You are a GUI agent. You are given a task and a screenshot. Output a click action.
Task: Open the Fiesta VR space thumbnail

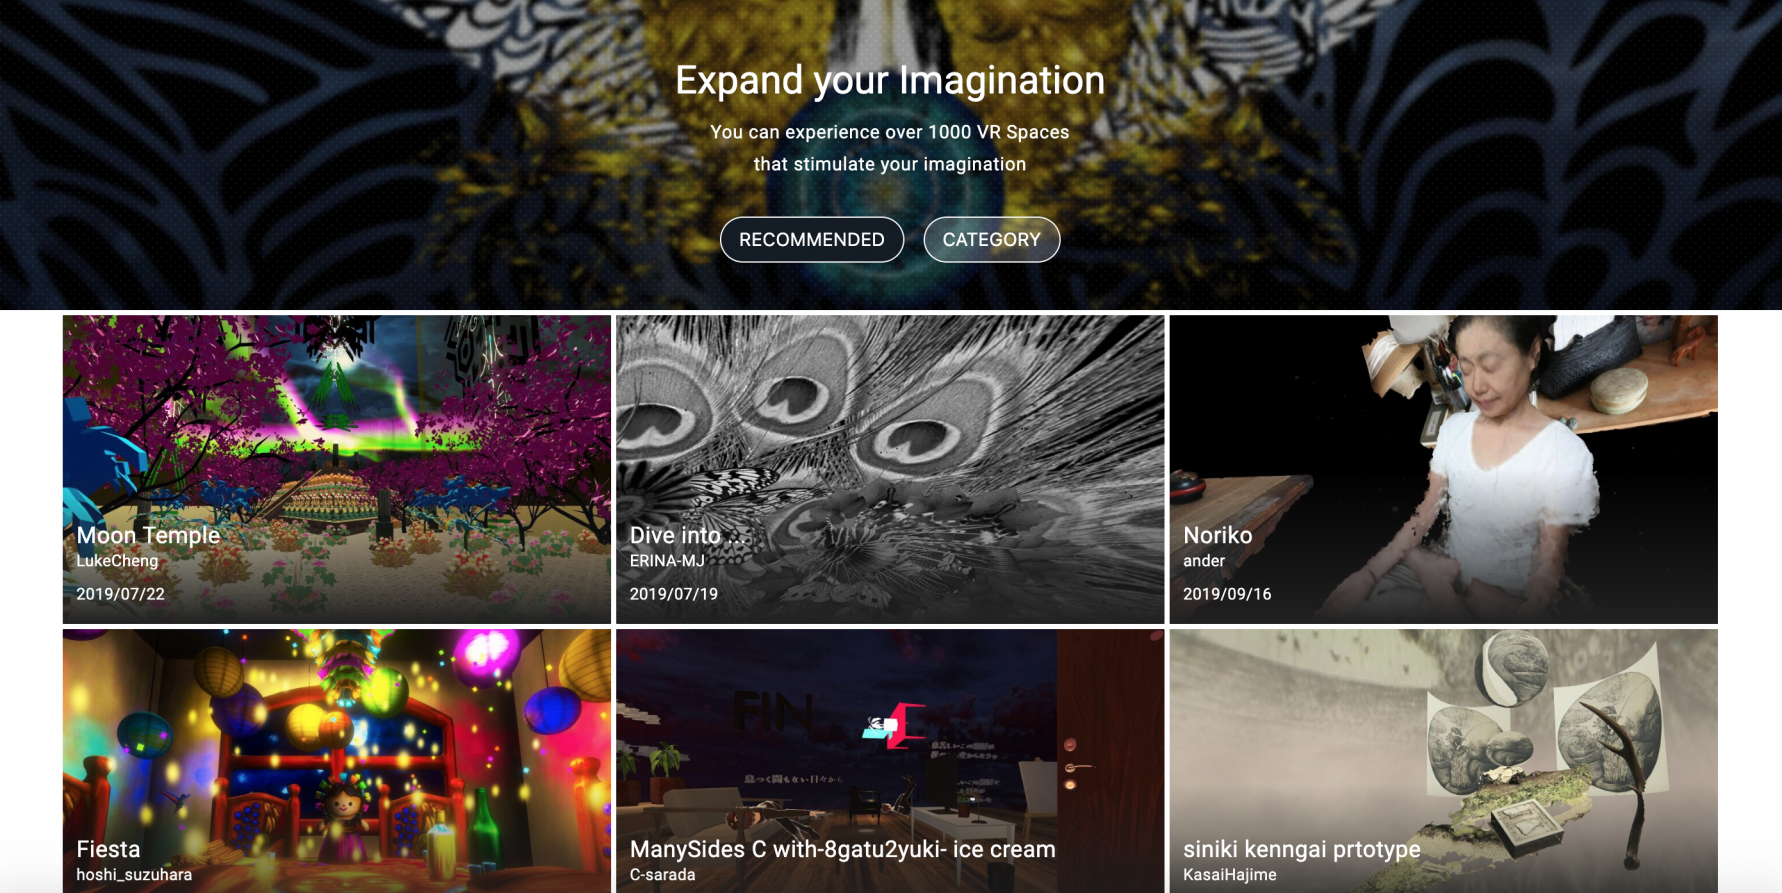pyautogui.click(x=337, y=761)
